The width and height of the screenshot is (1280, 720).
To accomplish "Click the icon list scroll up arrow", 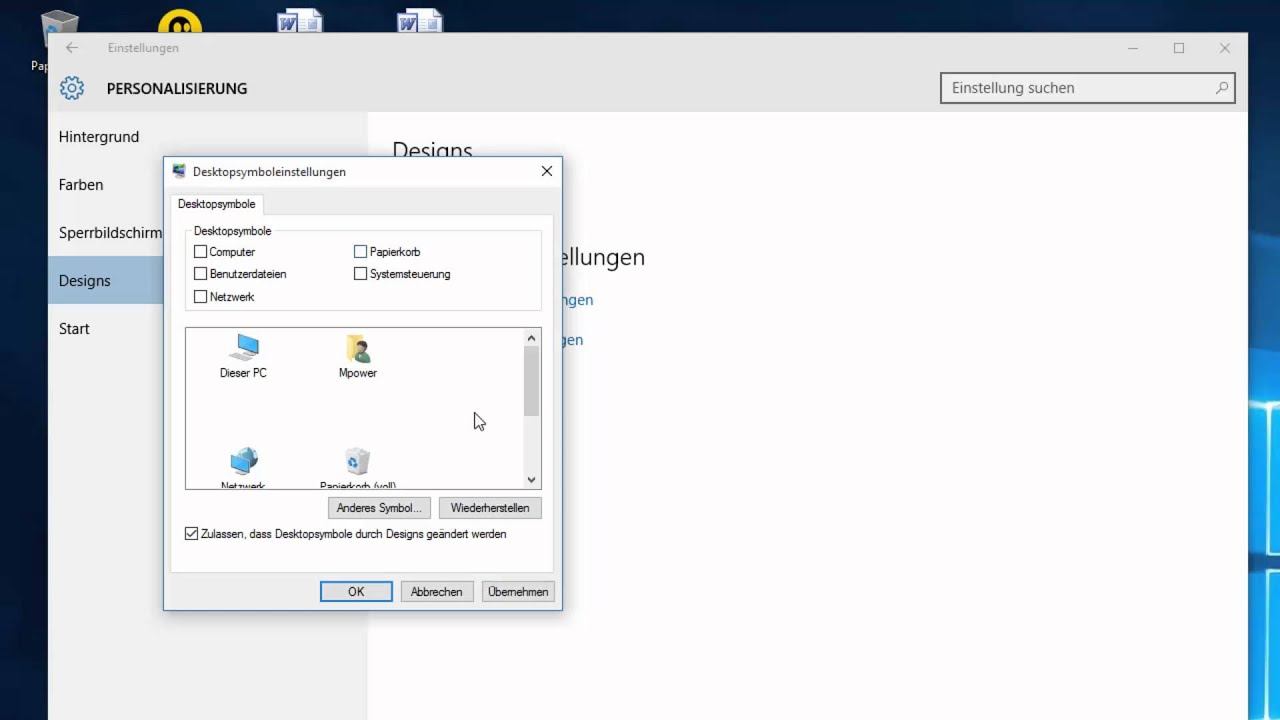I will pyautogui.click(x=532, y=338).
